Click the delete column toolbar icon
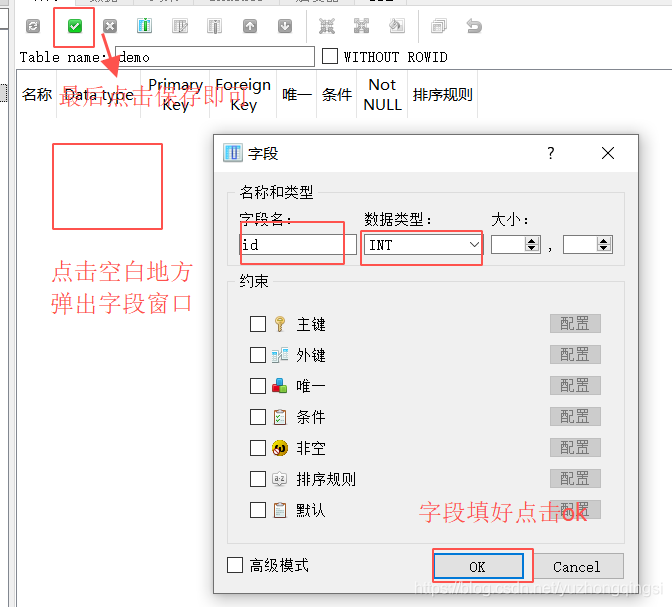Image resolution: width=672 pixels, height=607 pixels. (214, 26)
